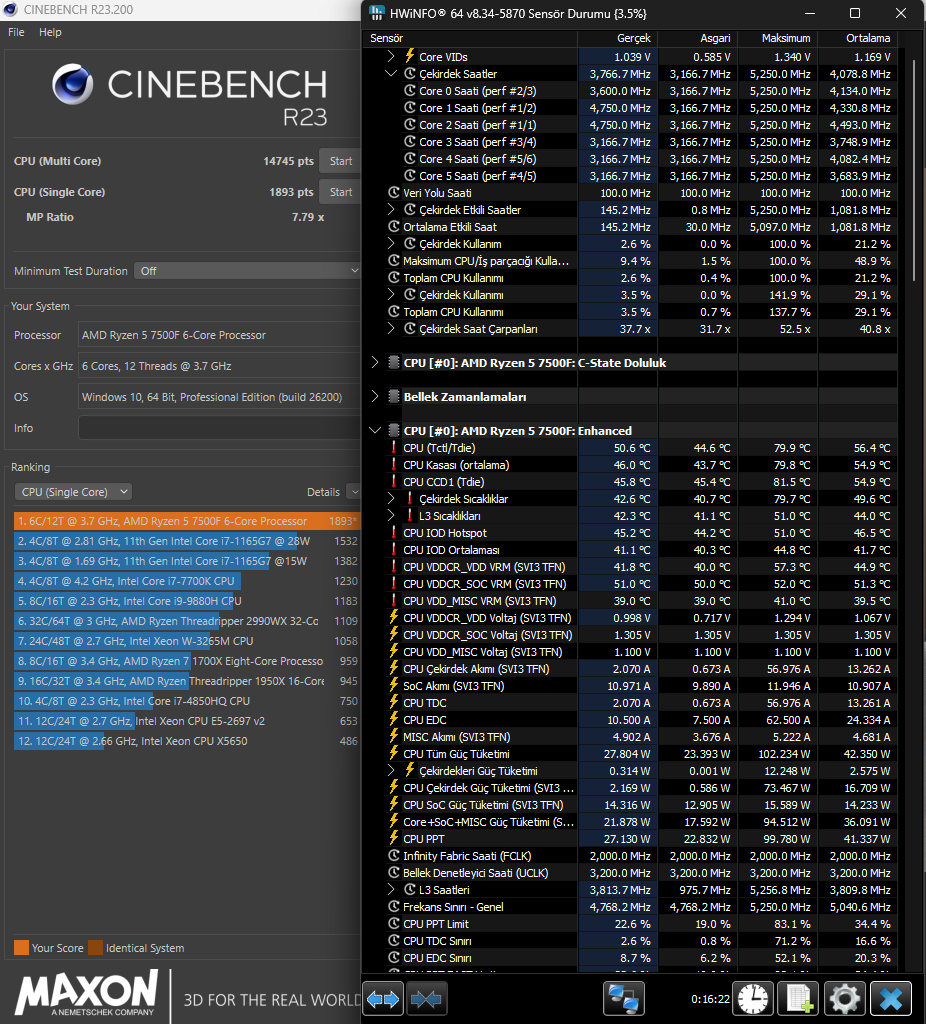
Task: Click the Ortalama column header
Action: point(857,38)
